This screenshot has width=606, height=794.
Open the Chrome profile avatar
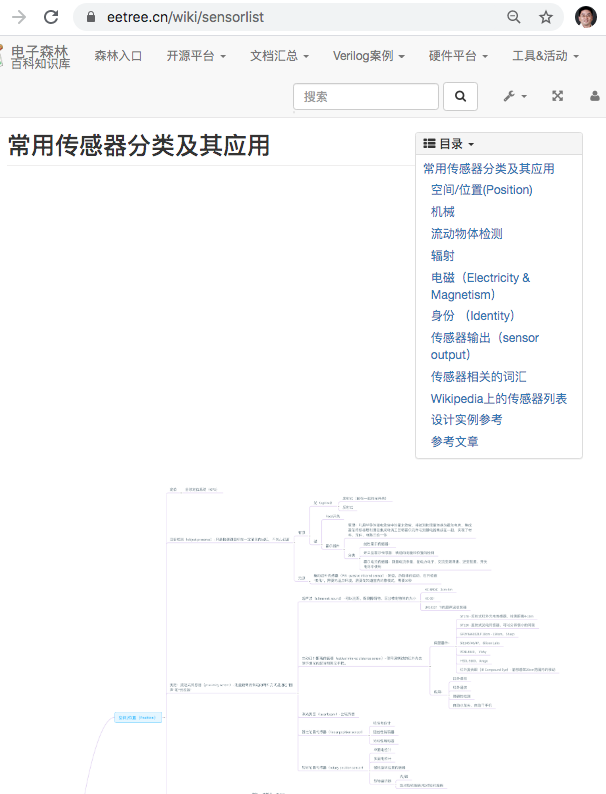586,17
